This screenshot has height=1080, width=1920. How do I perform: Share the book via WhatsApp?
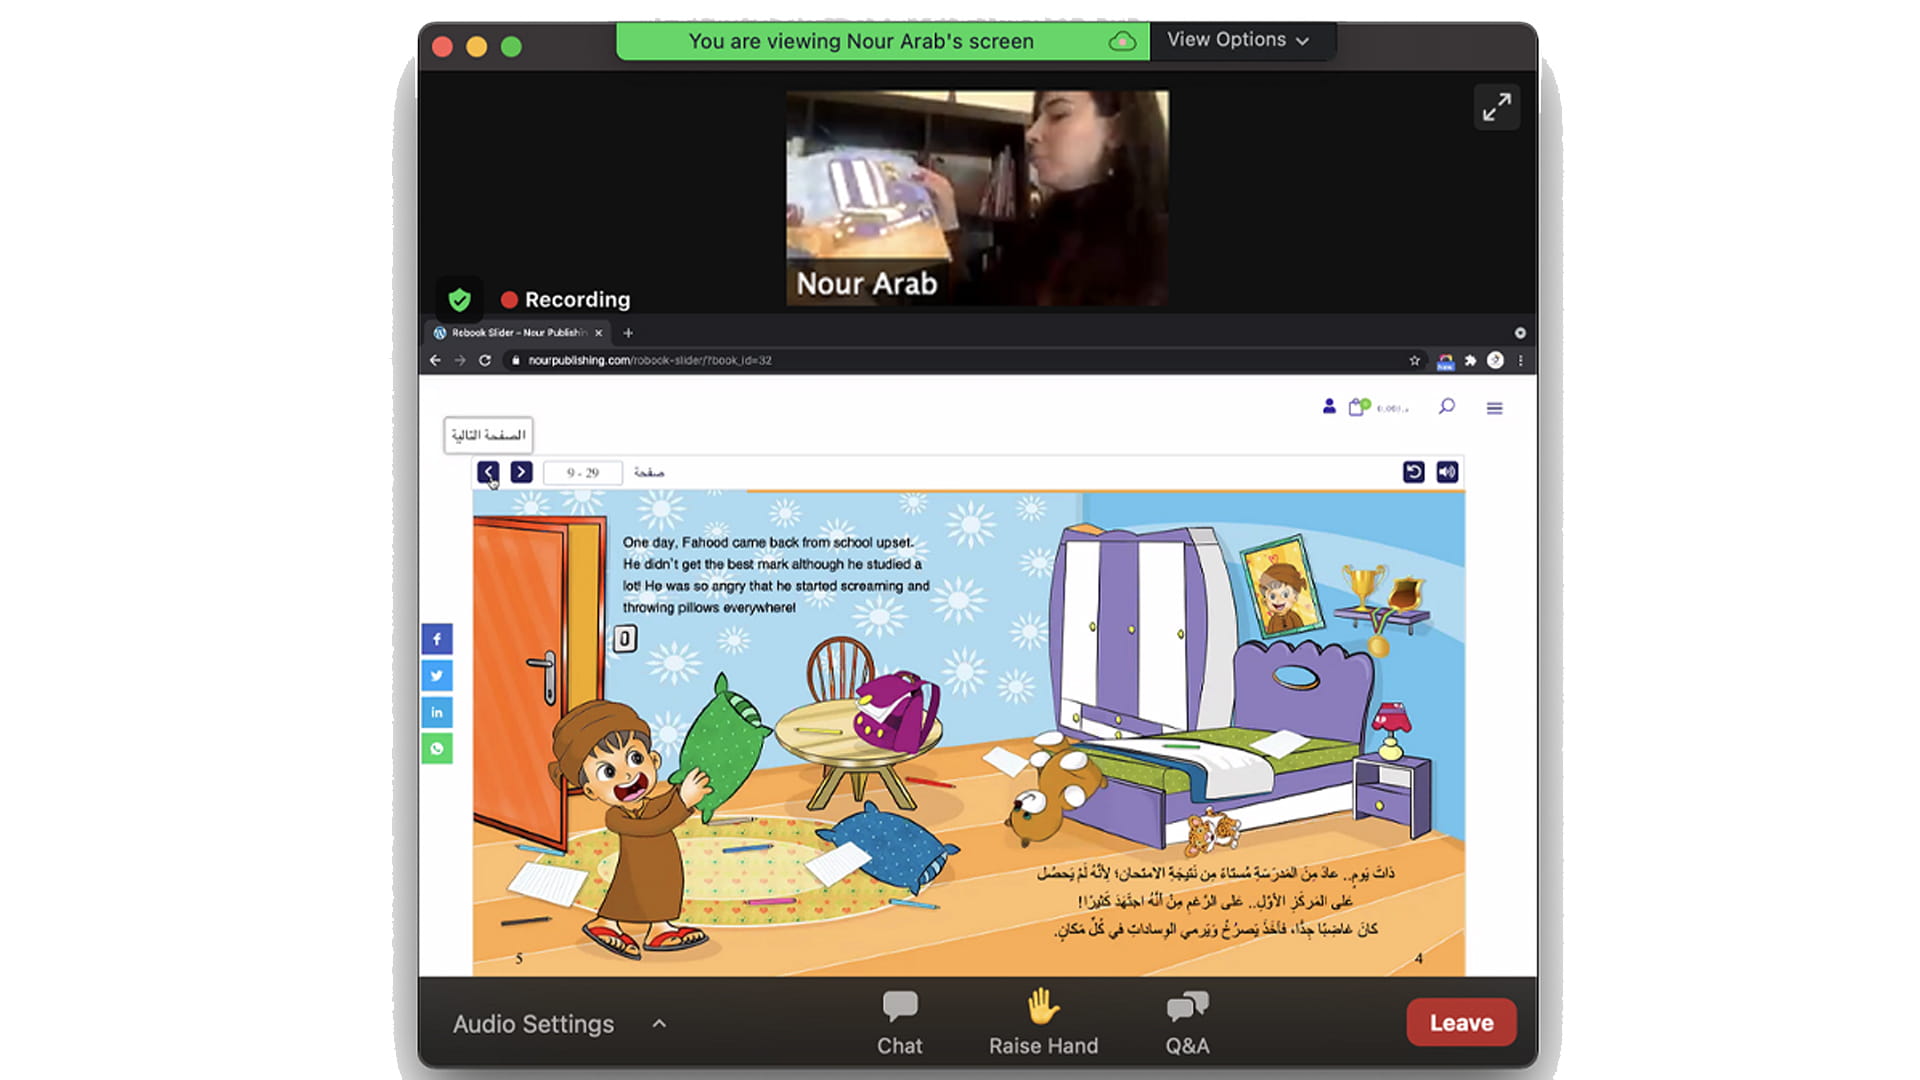(x=437, y=749)
